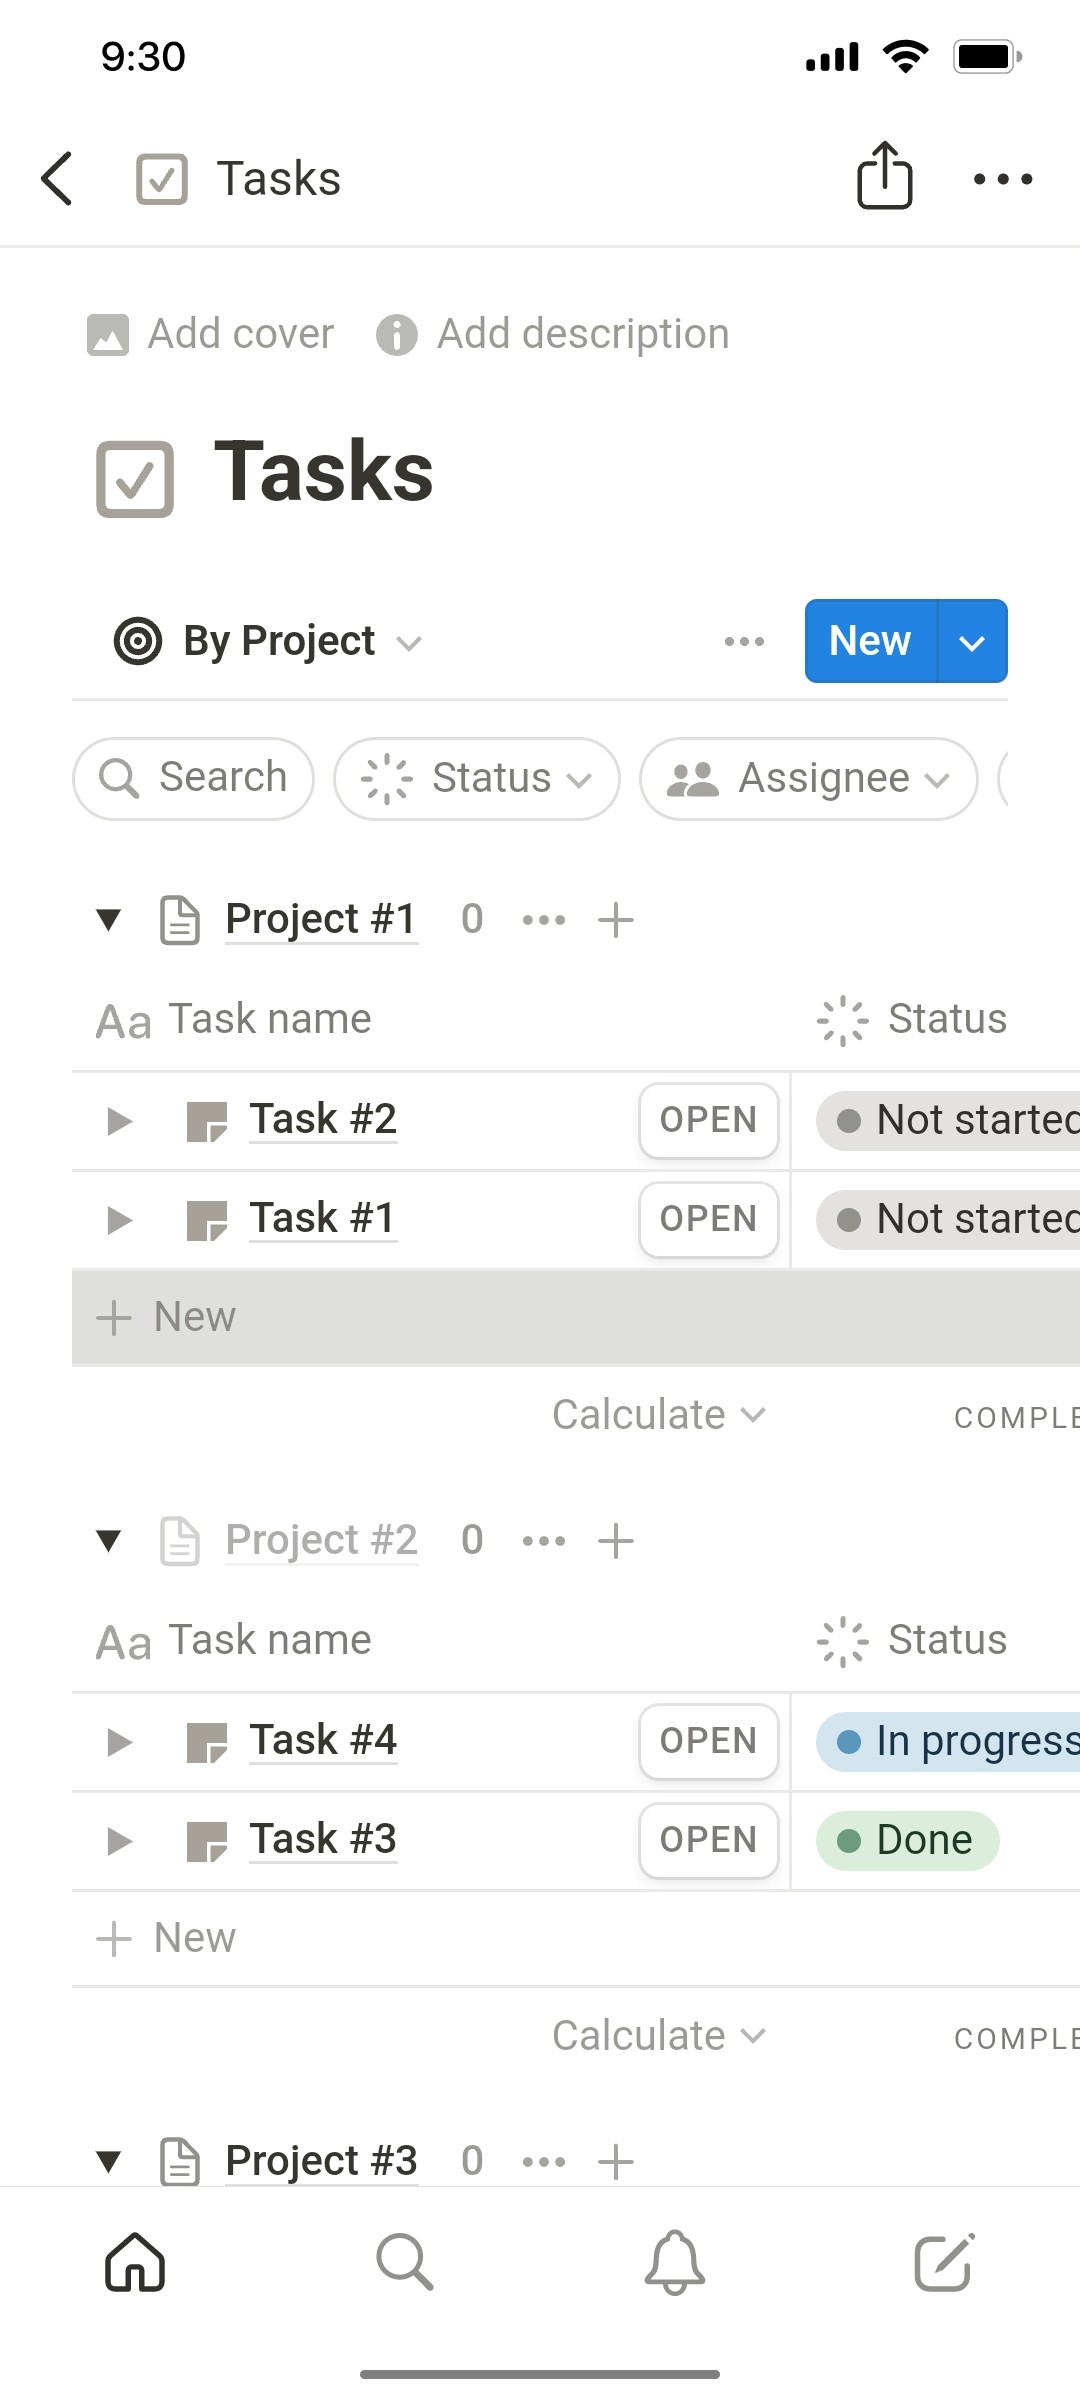This screenshot has width=1080, height=2400.
Task: Tap the back arrow in header
Action: coord(57,179)
